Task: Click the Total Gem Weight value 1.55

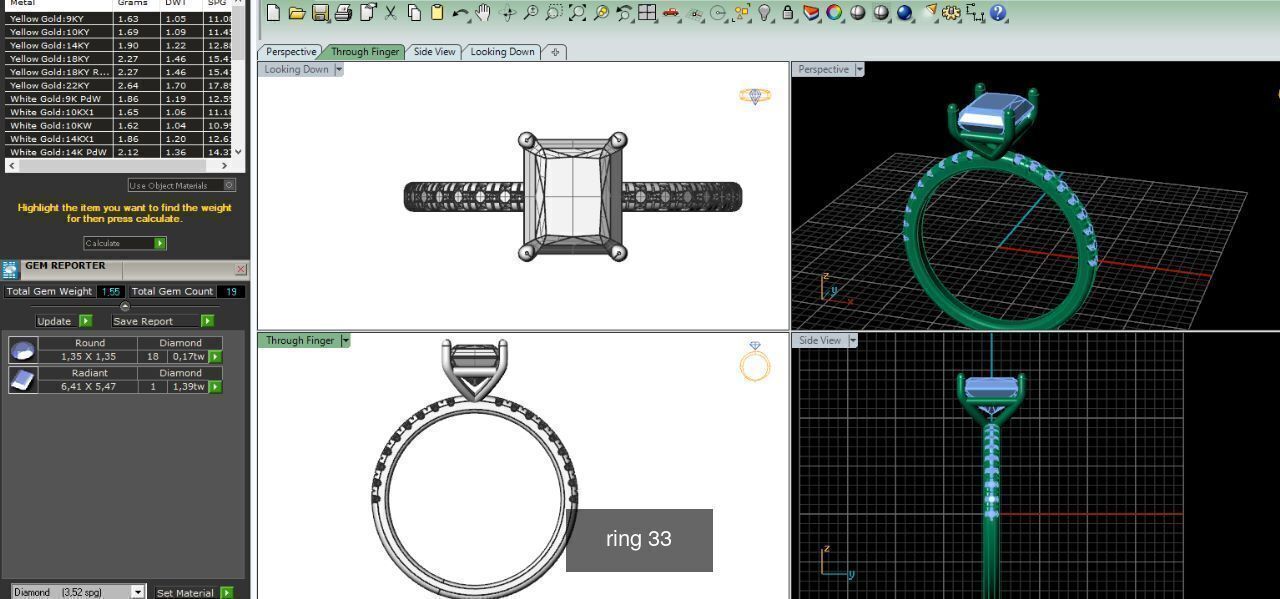Action: pyautogui.click(x=111, y=291)
